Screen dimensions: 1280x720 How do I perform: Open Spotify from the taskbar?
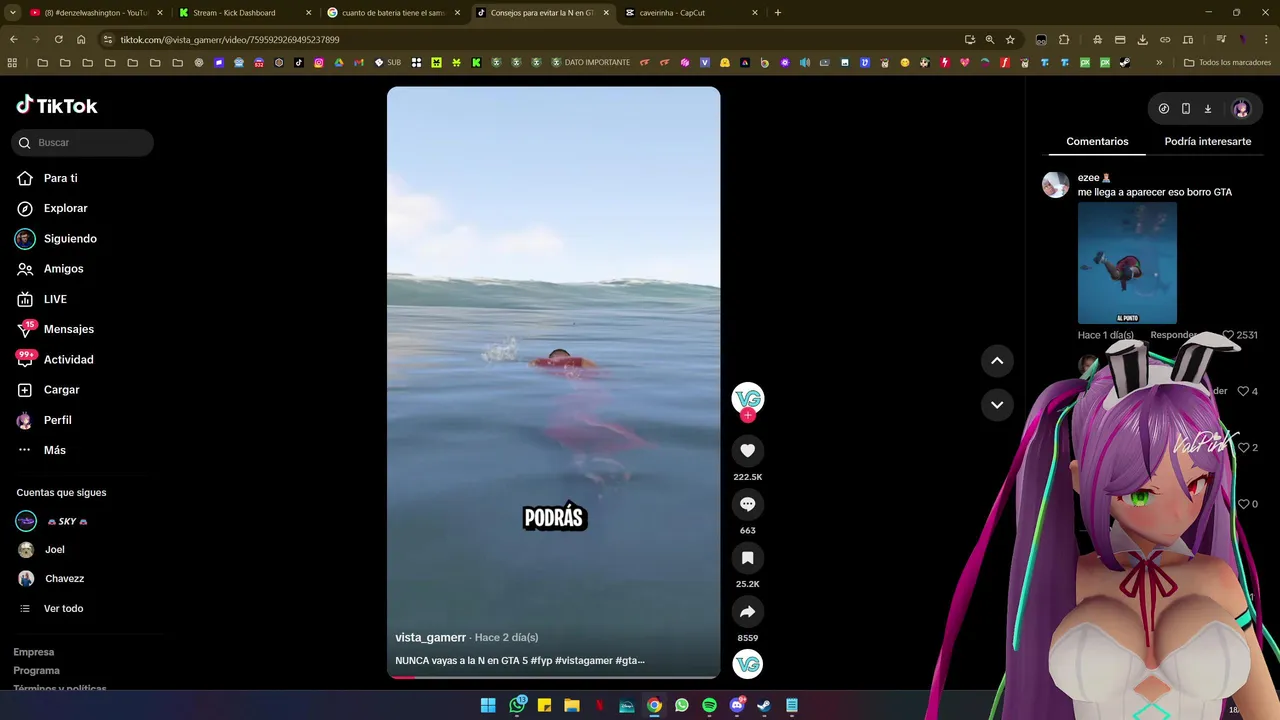tap(709, 705)
